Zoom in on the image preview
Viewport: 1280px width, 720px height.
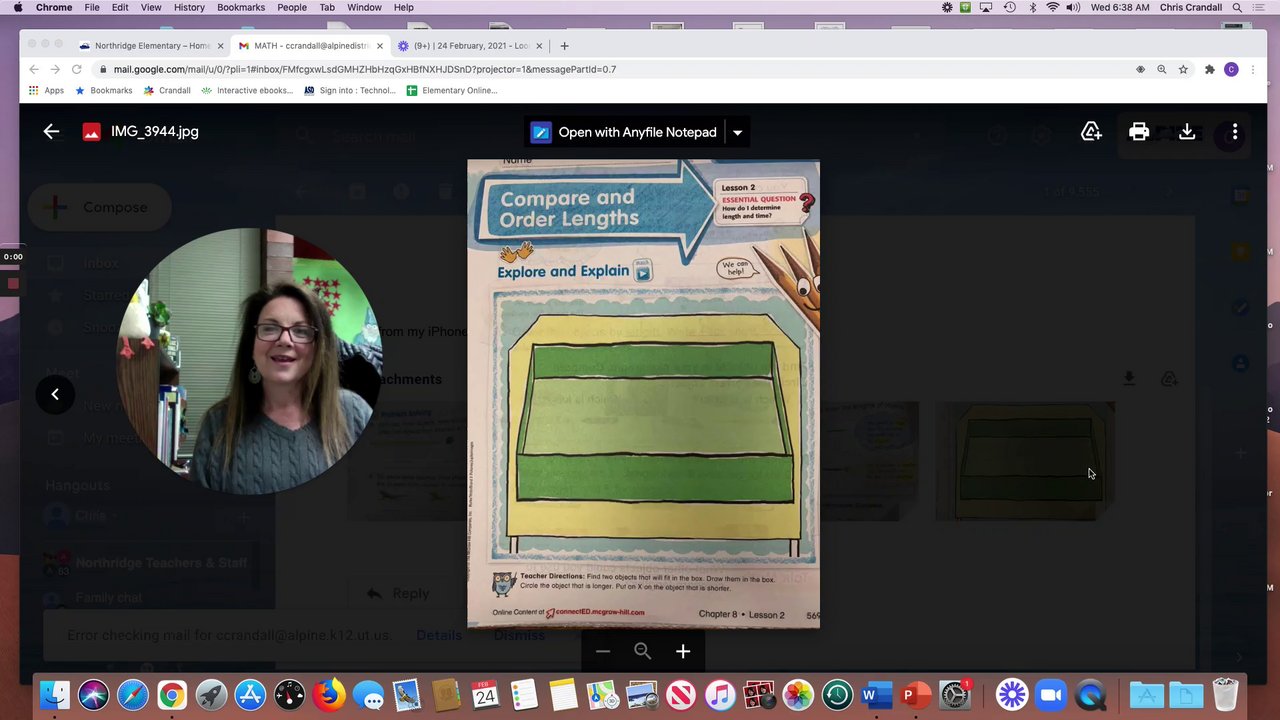click(x=683, y=651)
